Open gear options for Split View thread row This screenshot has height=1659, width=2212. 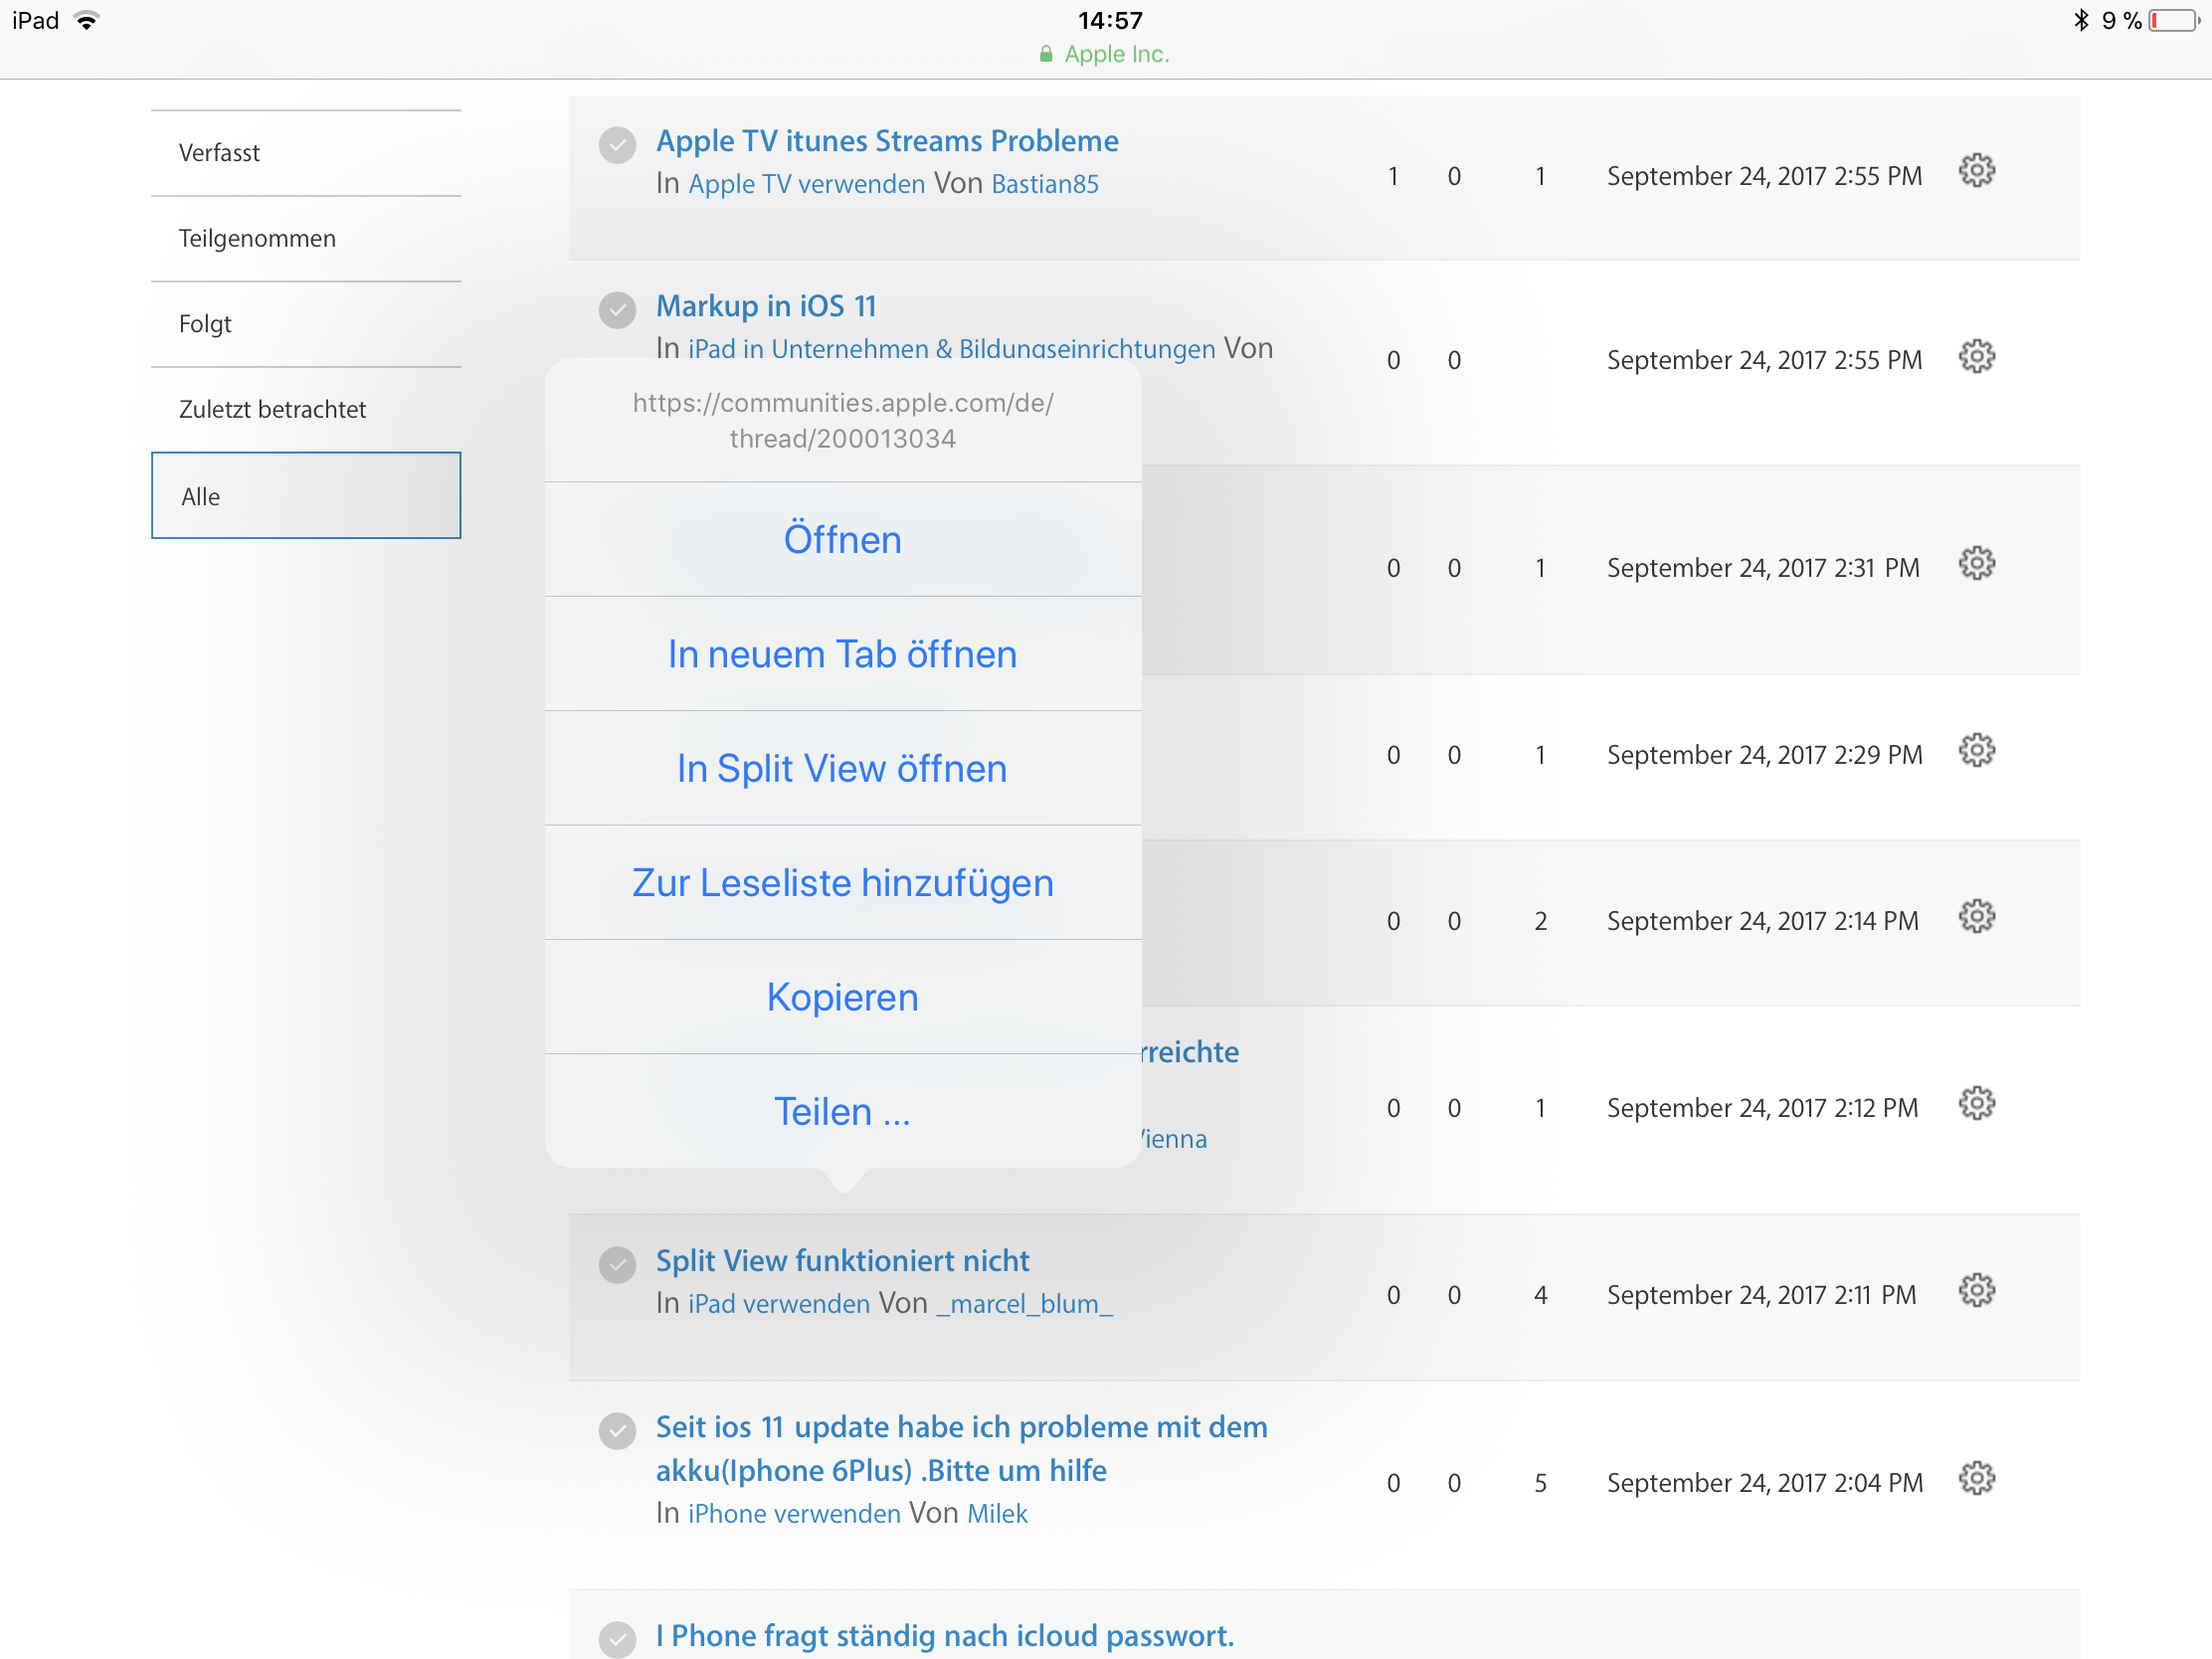coord(1976,1291)
